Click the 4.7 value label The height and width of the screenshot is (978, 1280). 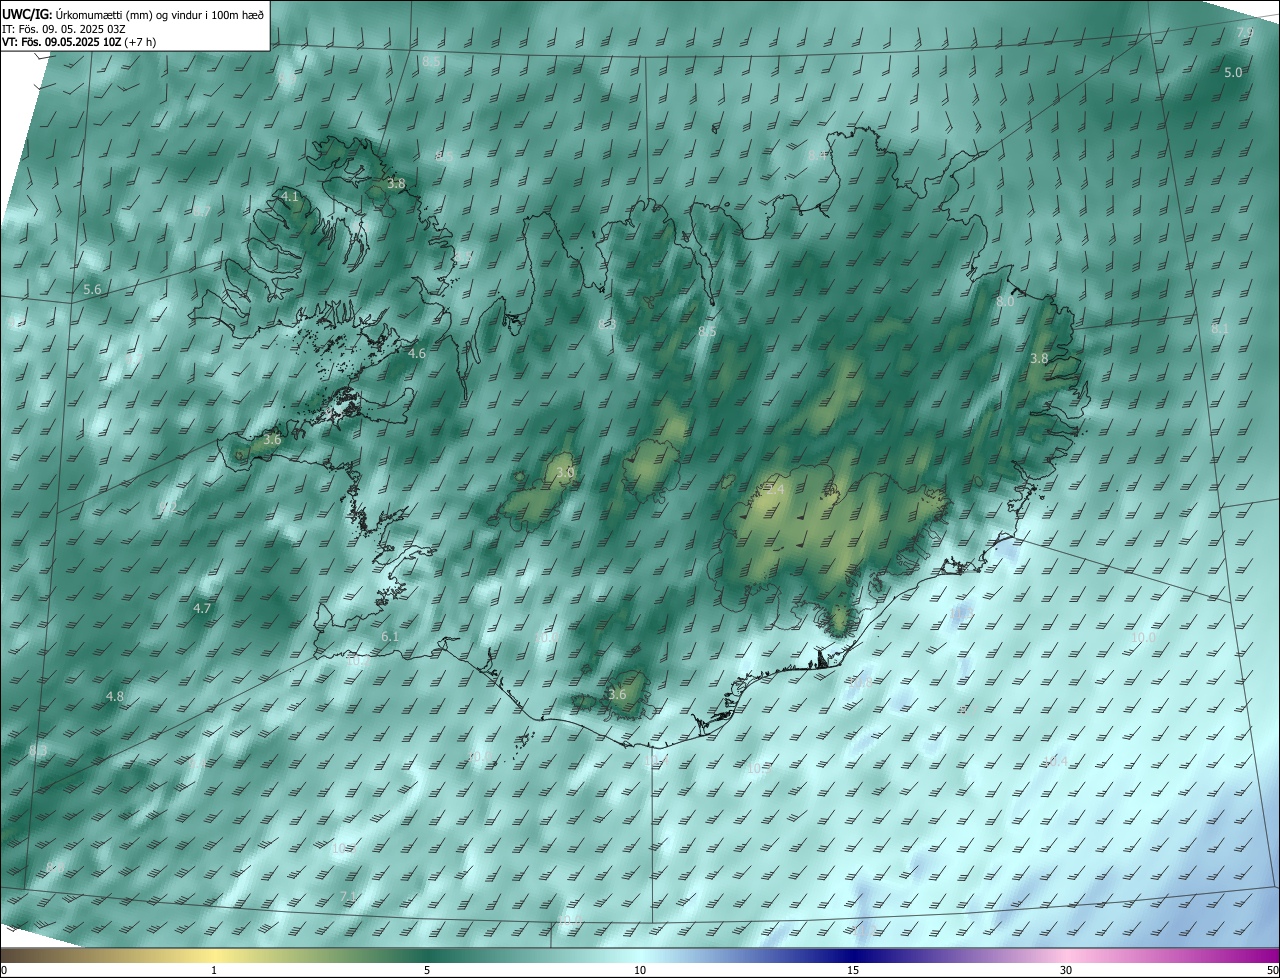click(x=202, y=608)
